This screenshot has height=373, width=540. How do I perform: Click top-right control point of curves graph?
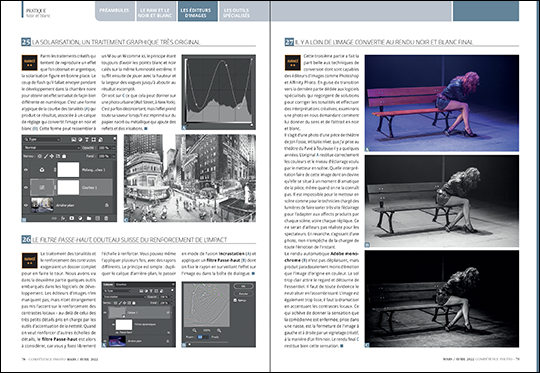click(x=251, y=59)
